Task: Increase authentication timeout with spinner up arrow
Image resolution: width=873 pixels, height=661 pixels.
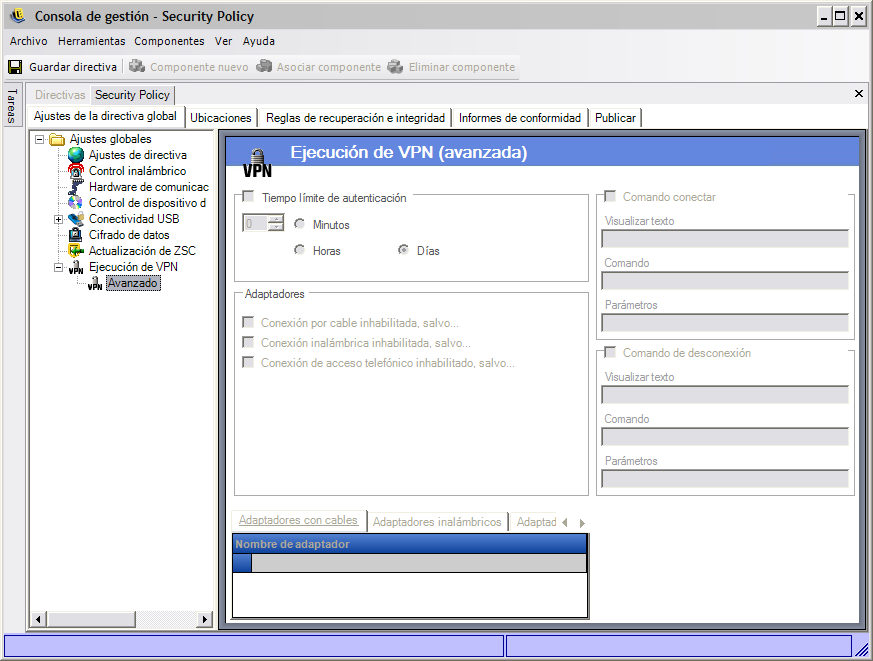Action: tap(276, 219)
